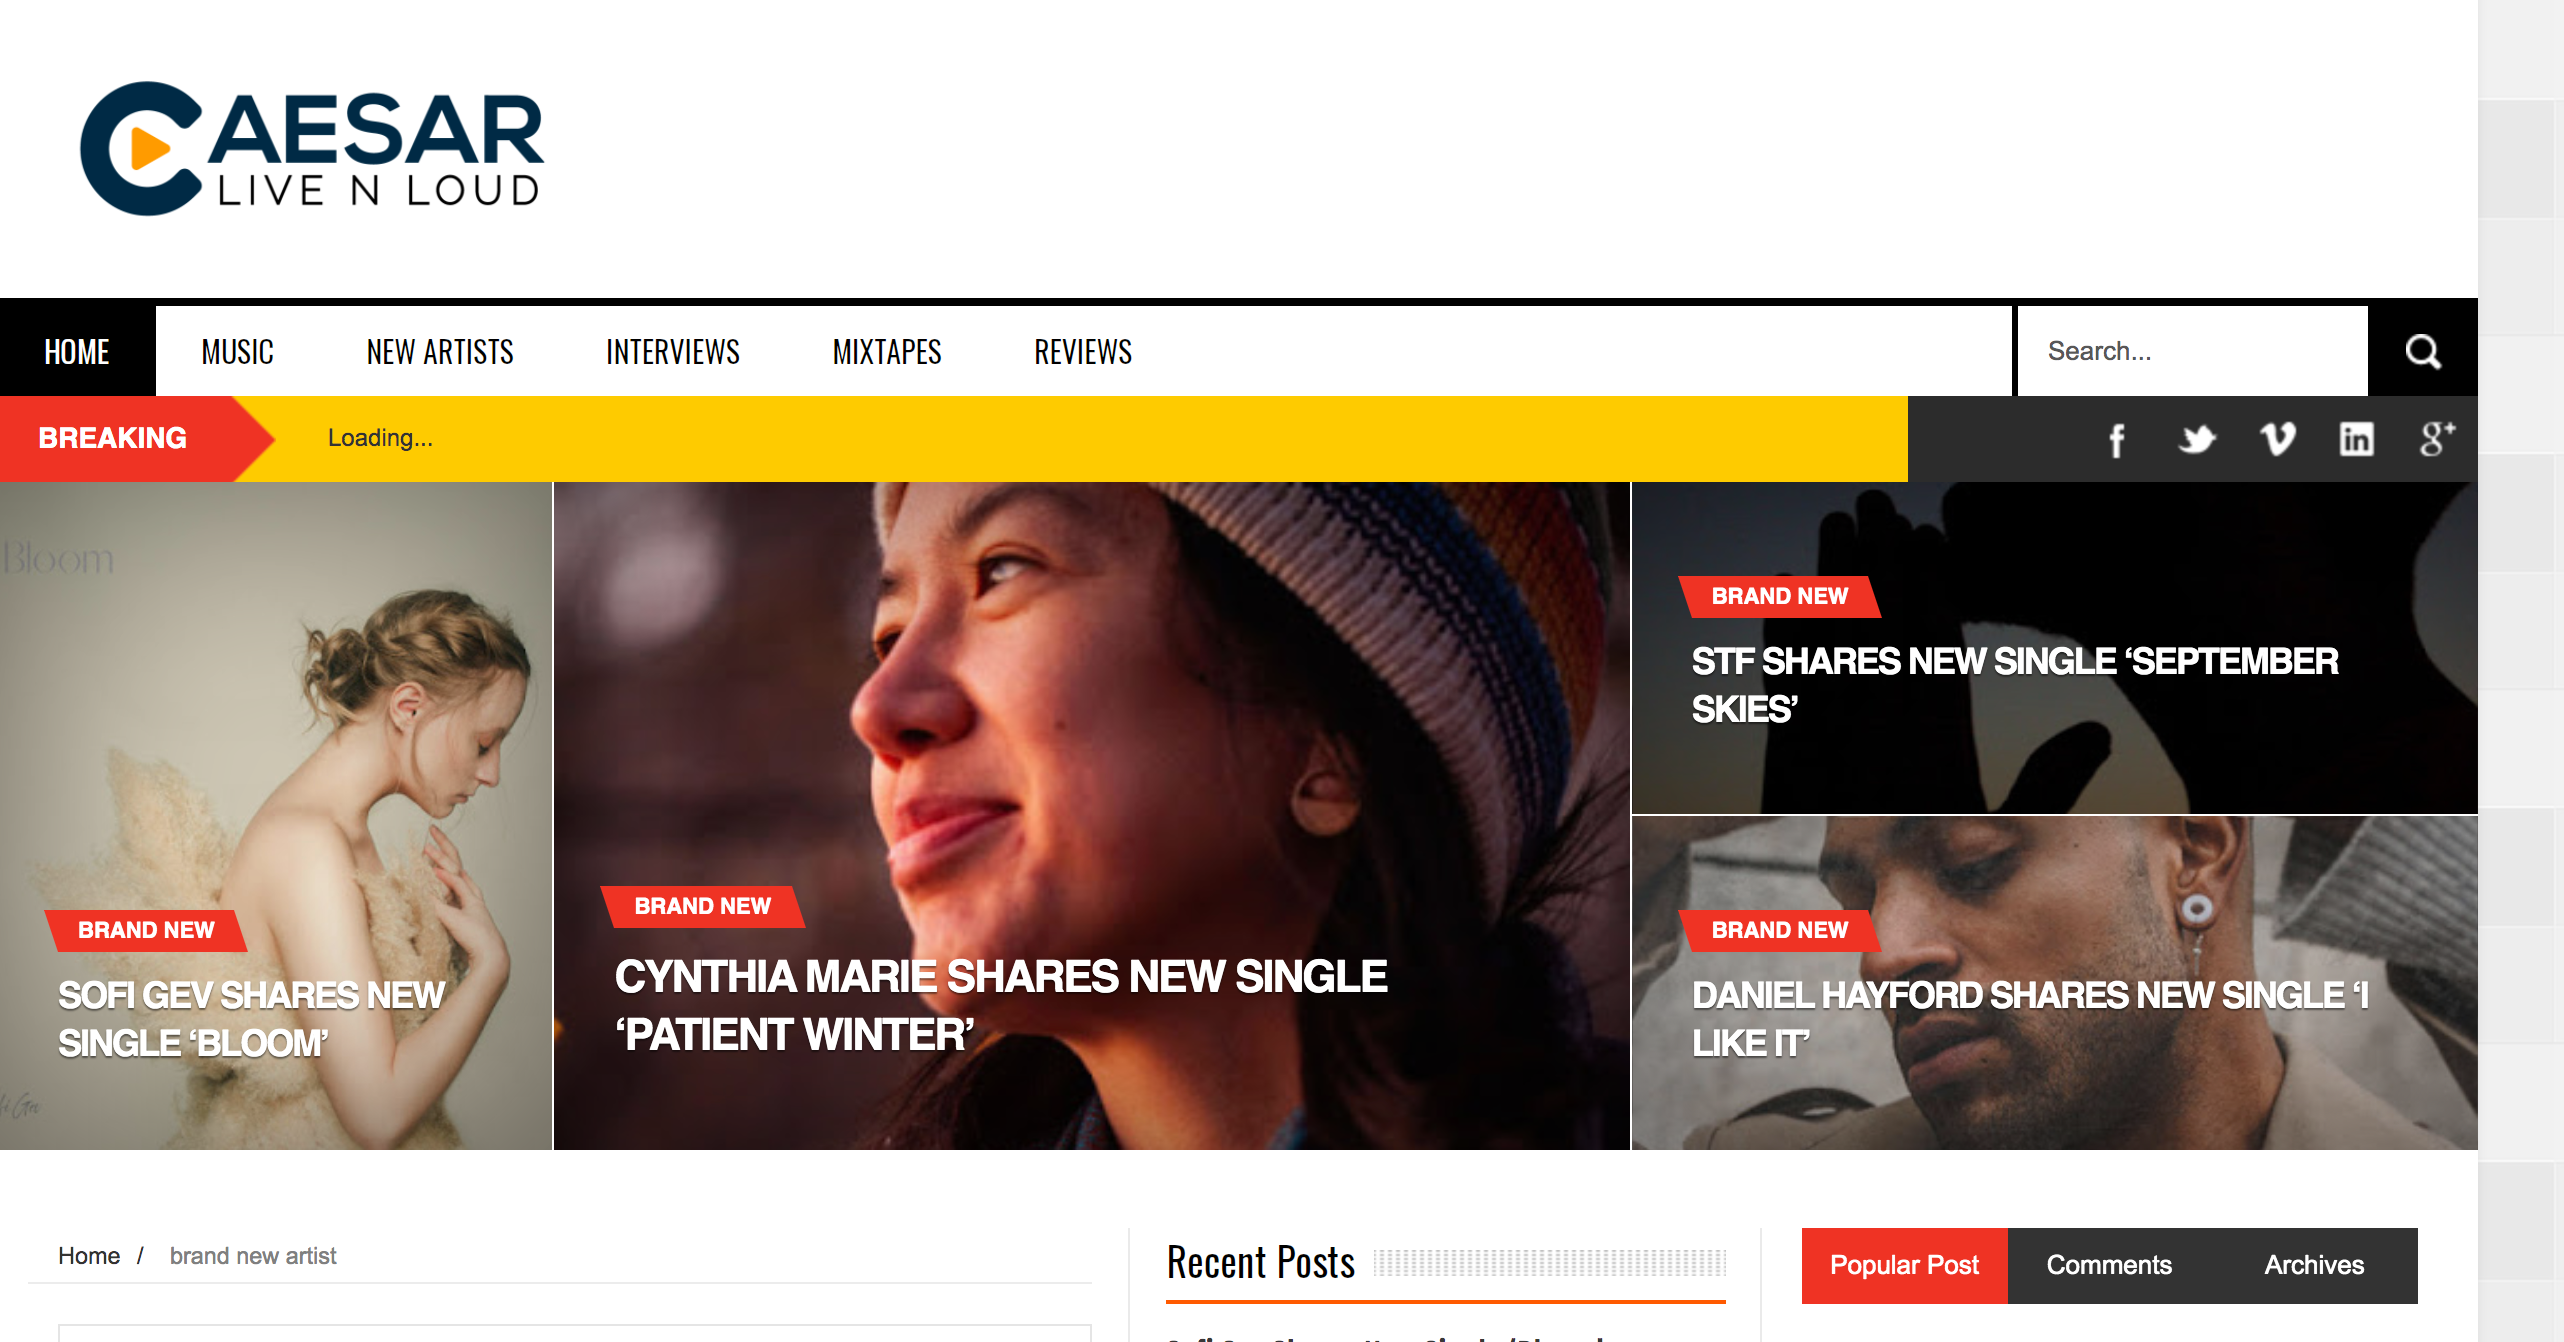Open the Twitter bird icon link

click(2196, 440)
